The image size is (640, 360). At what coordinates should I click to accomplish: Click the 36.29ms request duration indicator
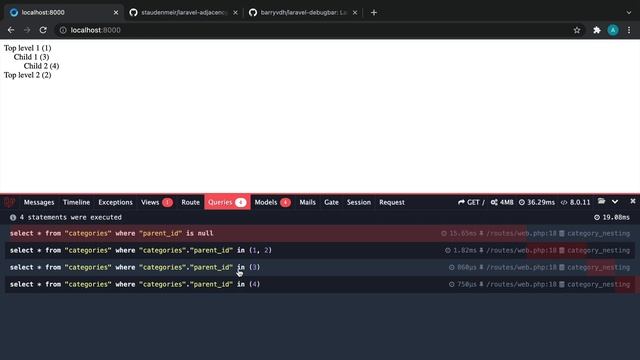pos(537,202)
